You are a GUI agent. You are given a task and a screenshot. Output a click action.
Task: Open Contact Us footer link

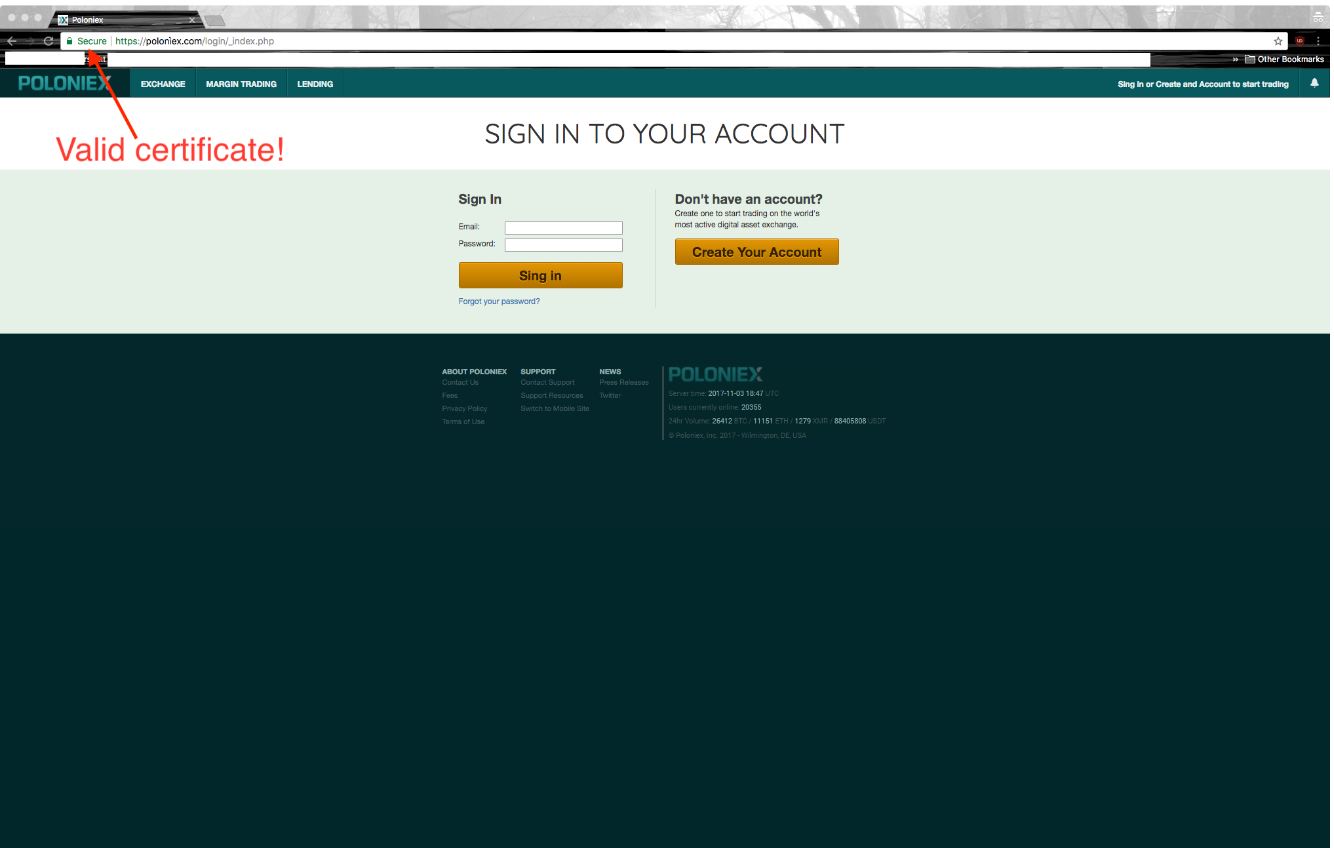click(460, 383)
